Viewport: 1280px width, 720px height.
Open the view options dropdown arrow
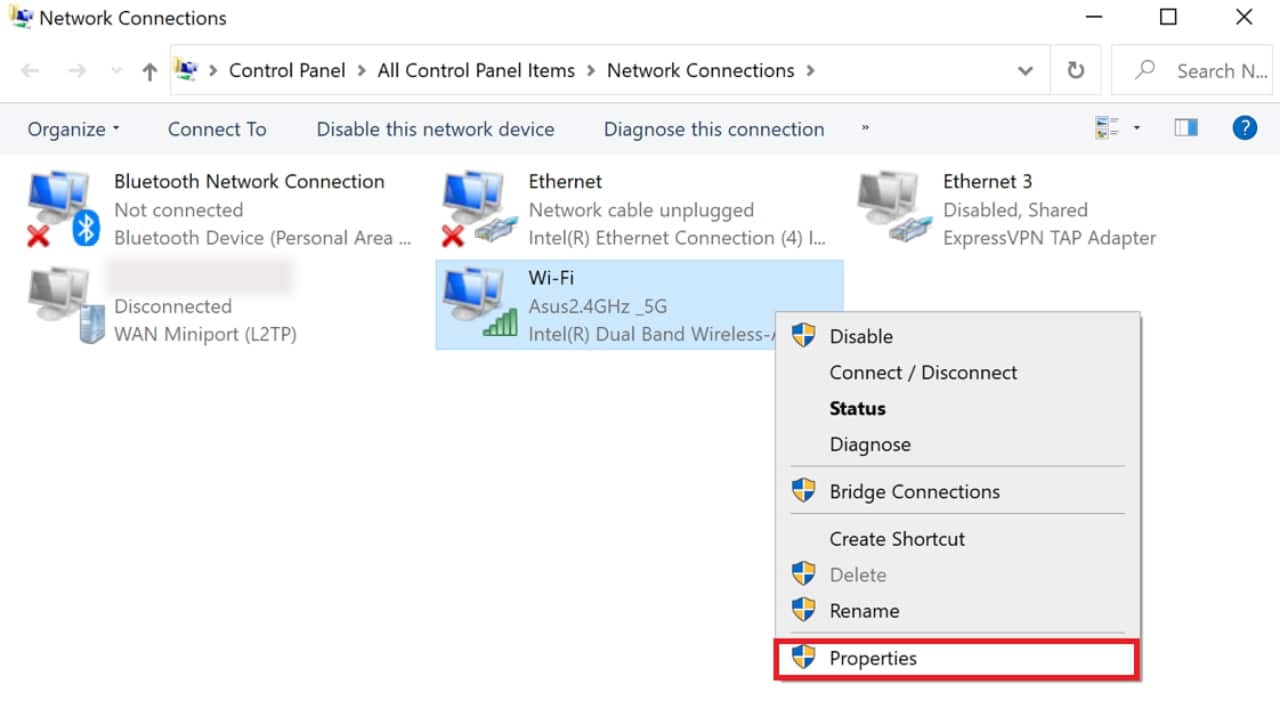[1137, 128]
